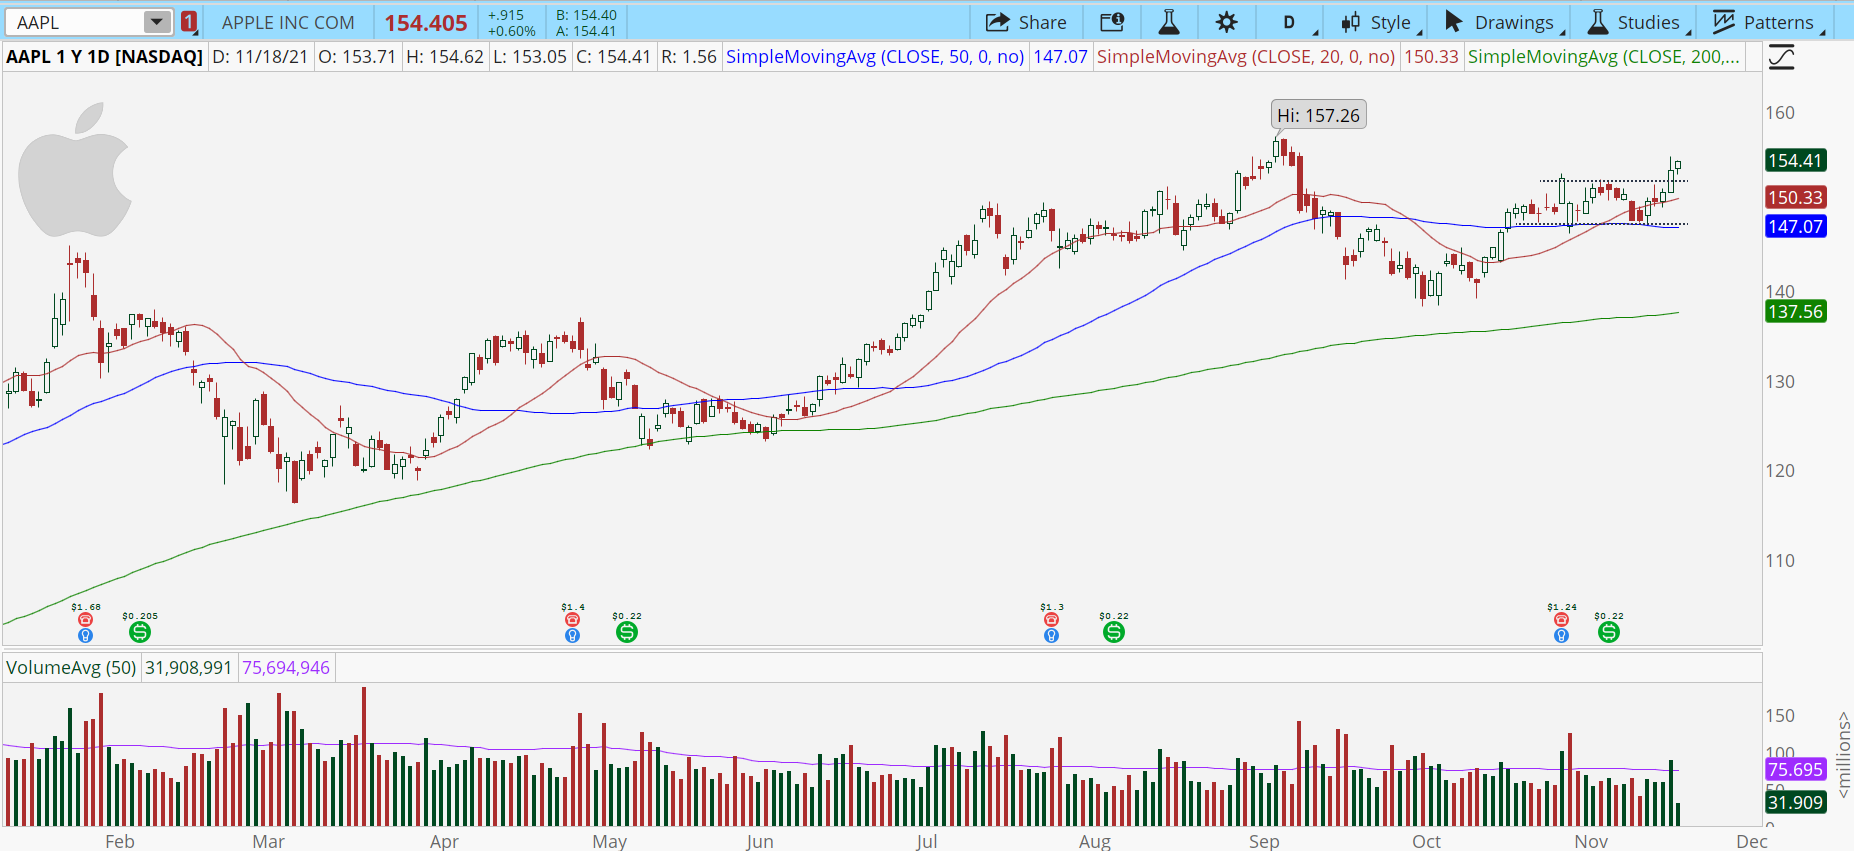Click the H: 154.62 high value
Viewport: 1854px width, 851px height.
click(x=445, y=57)
